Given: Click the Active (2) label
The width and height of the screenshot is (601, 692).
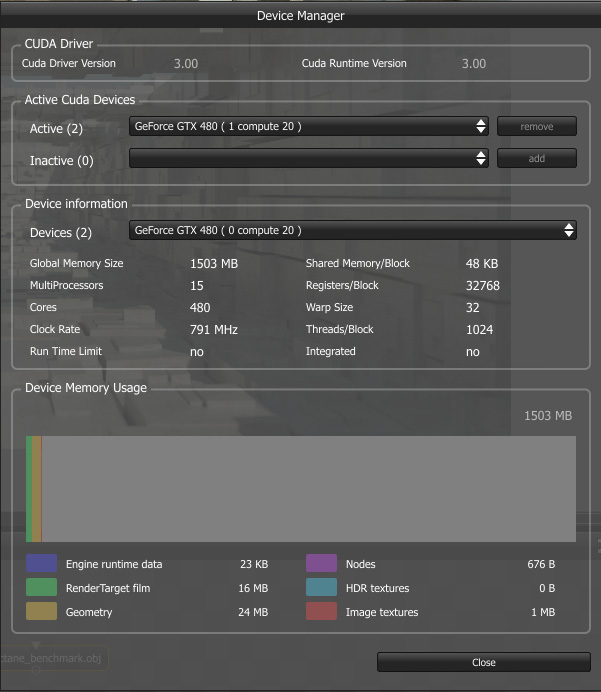Looking at the screenshot, I should [x=56, y=129].
